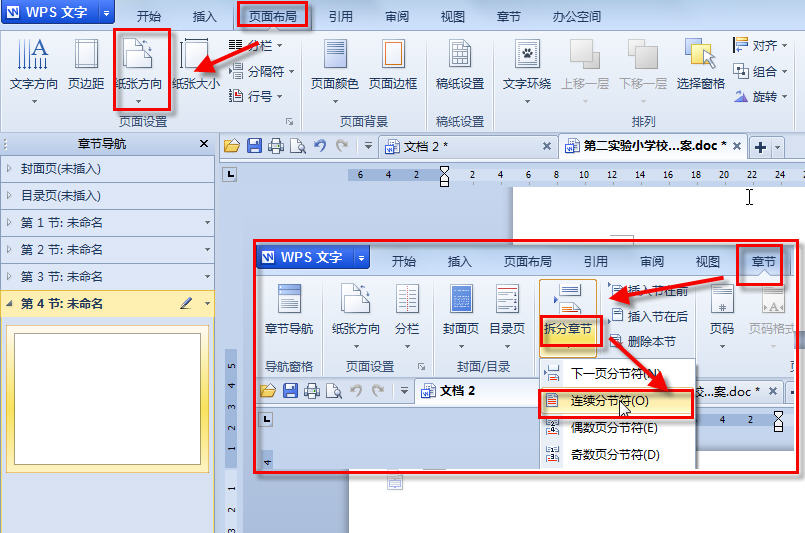Image resolution: width=805 pixels, height=533 pixels.
Task: Save with disk icon in inset toolbar
Action: click(x=291, y=391)
